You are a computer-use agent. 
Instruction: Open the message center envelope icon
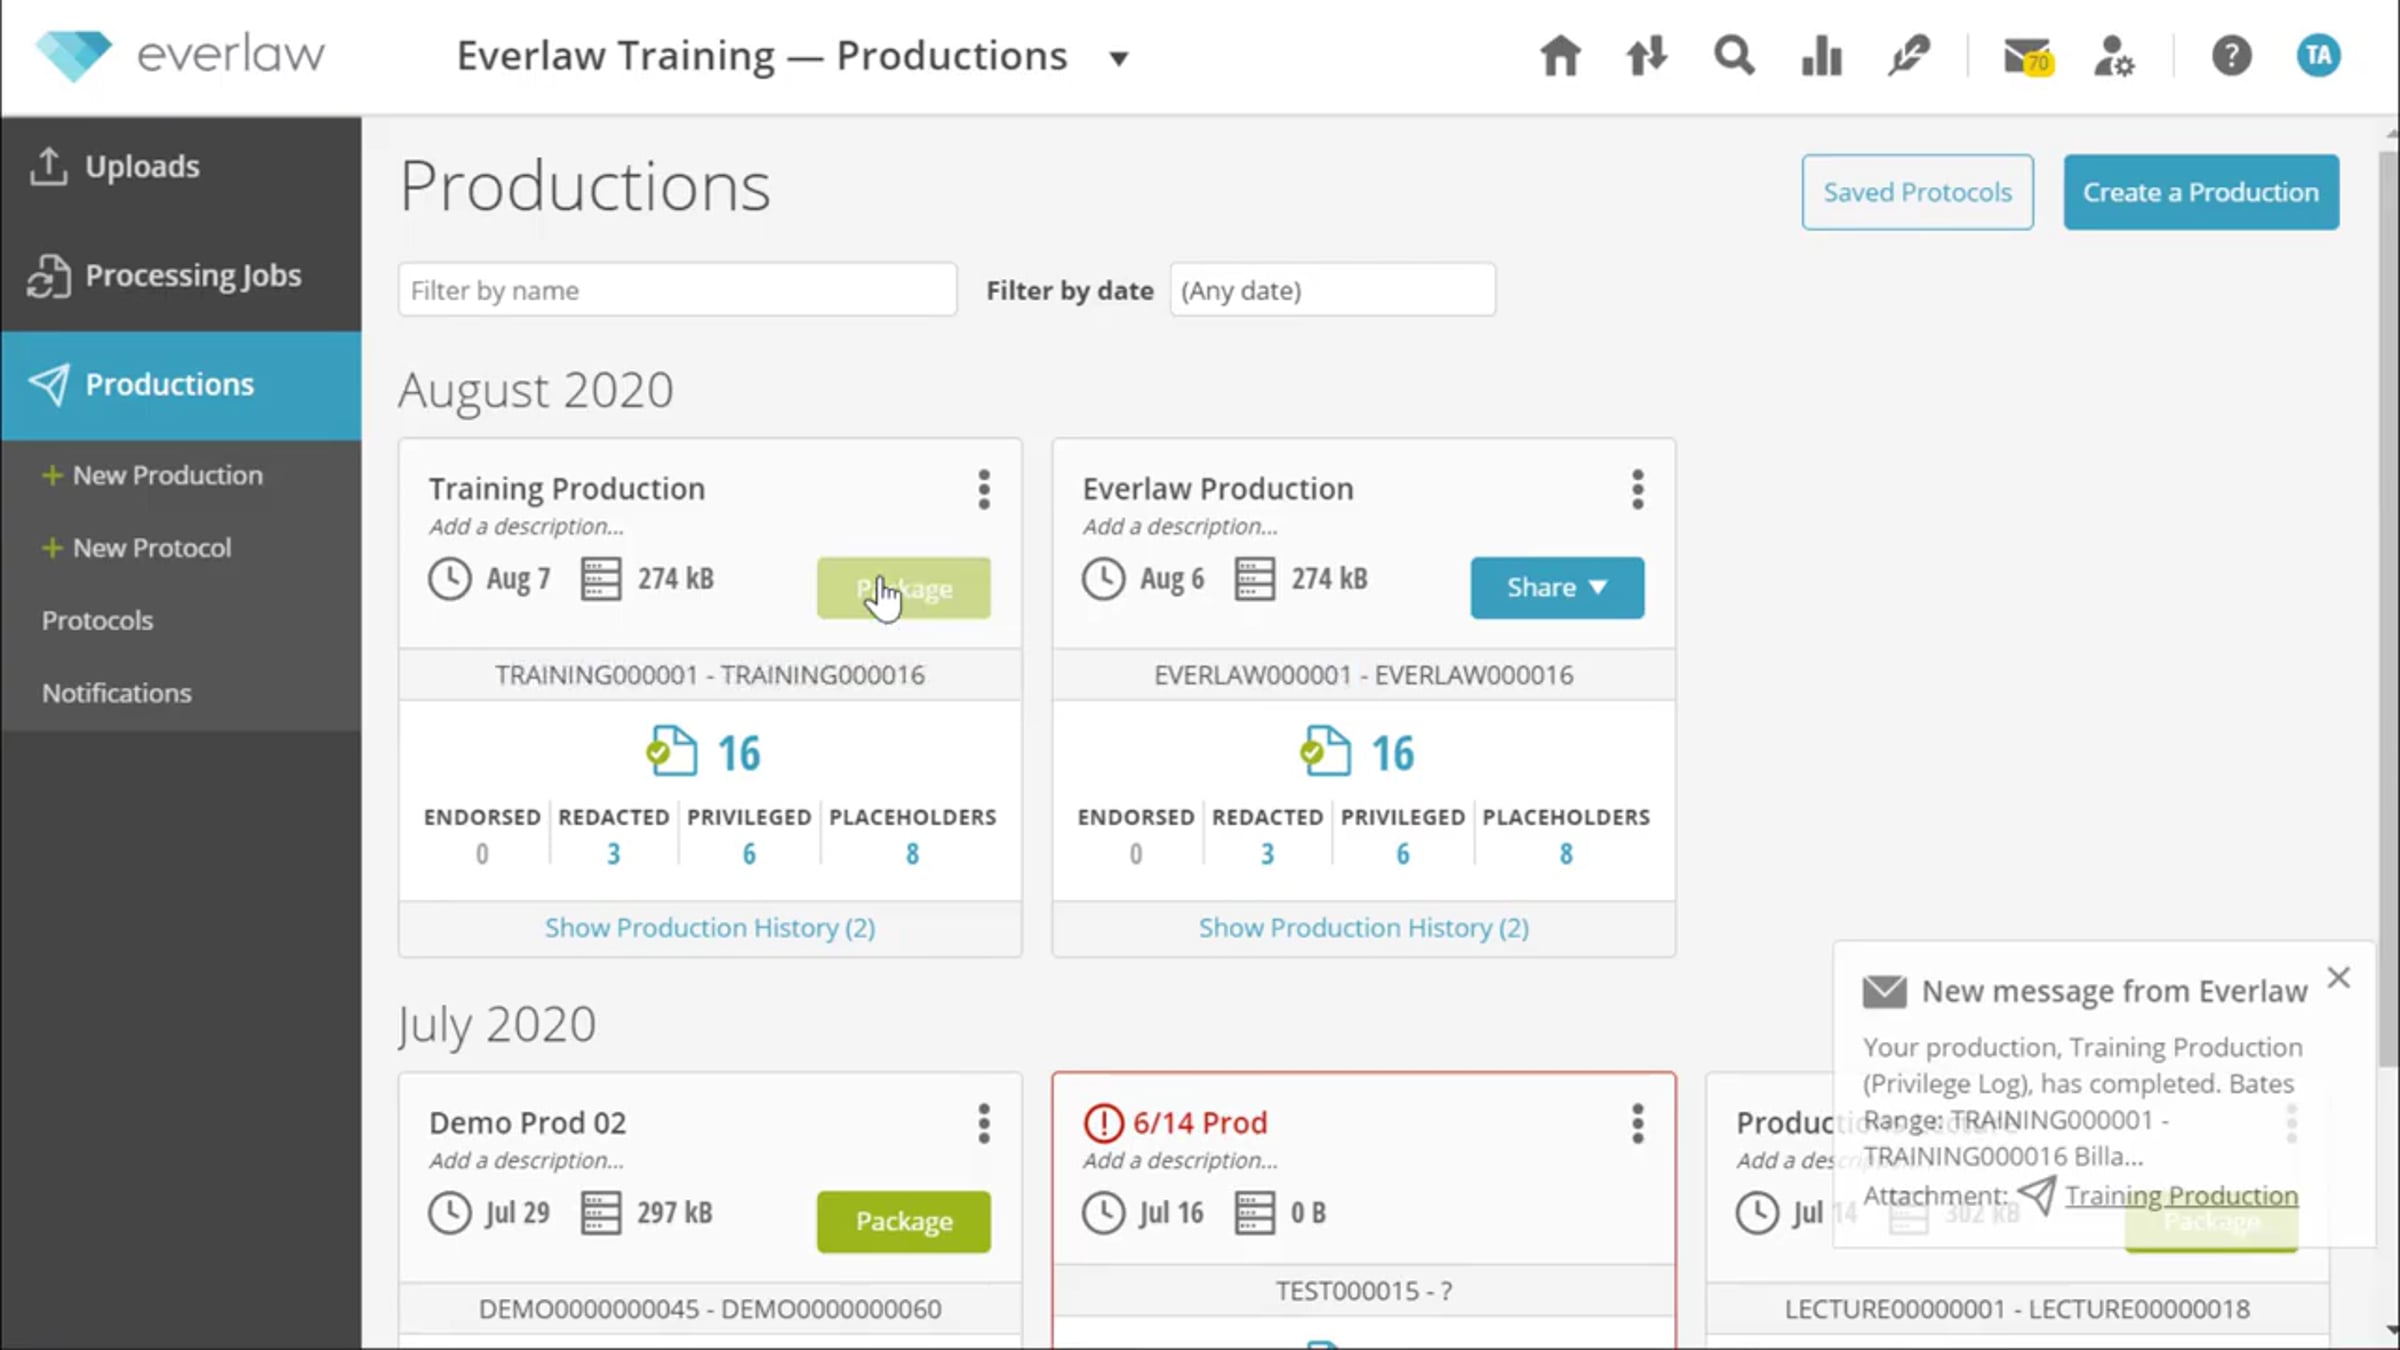click(2028, 56)
